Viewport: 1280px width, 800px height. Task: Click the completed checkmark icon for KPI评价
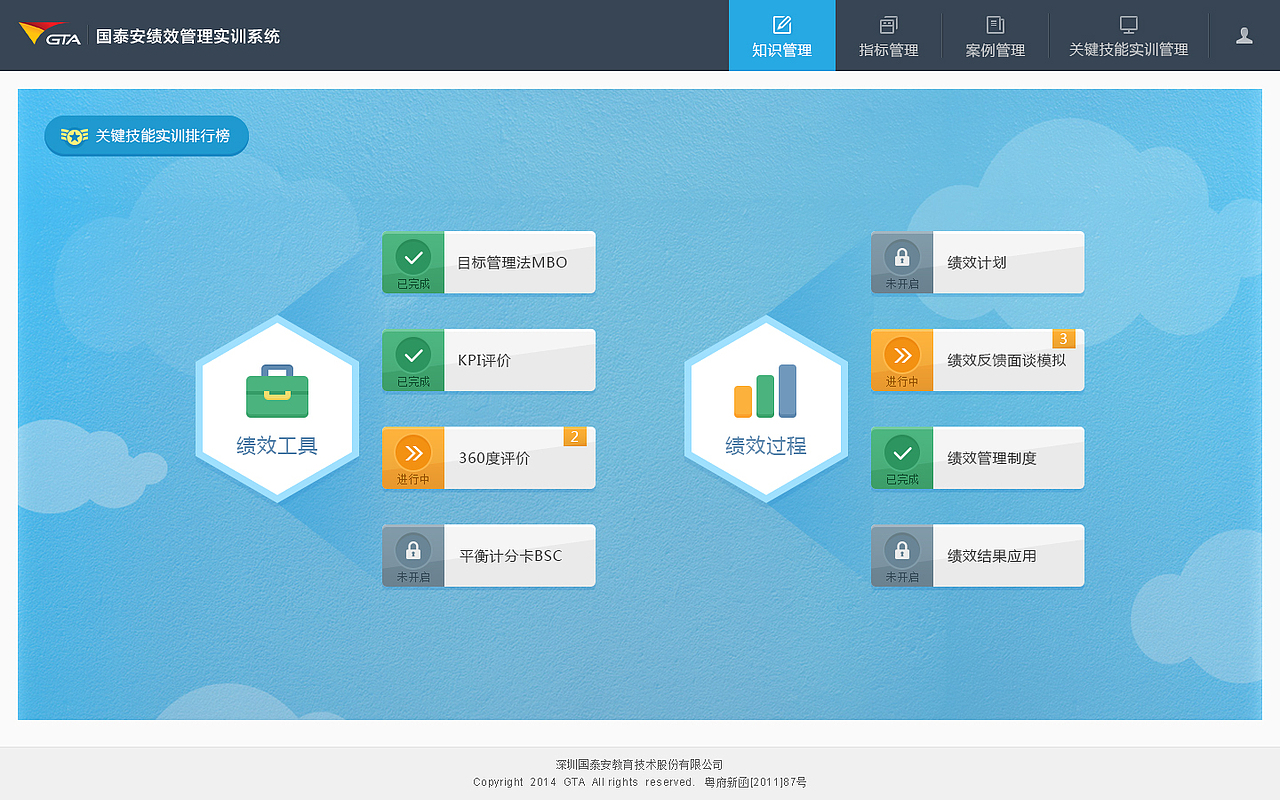413,355
